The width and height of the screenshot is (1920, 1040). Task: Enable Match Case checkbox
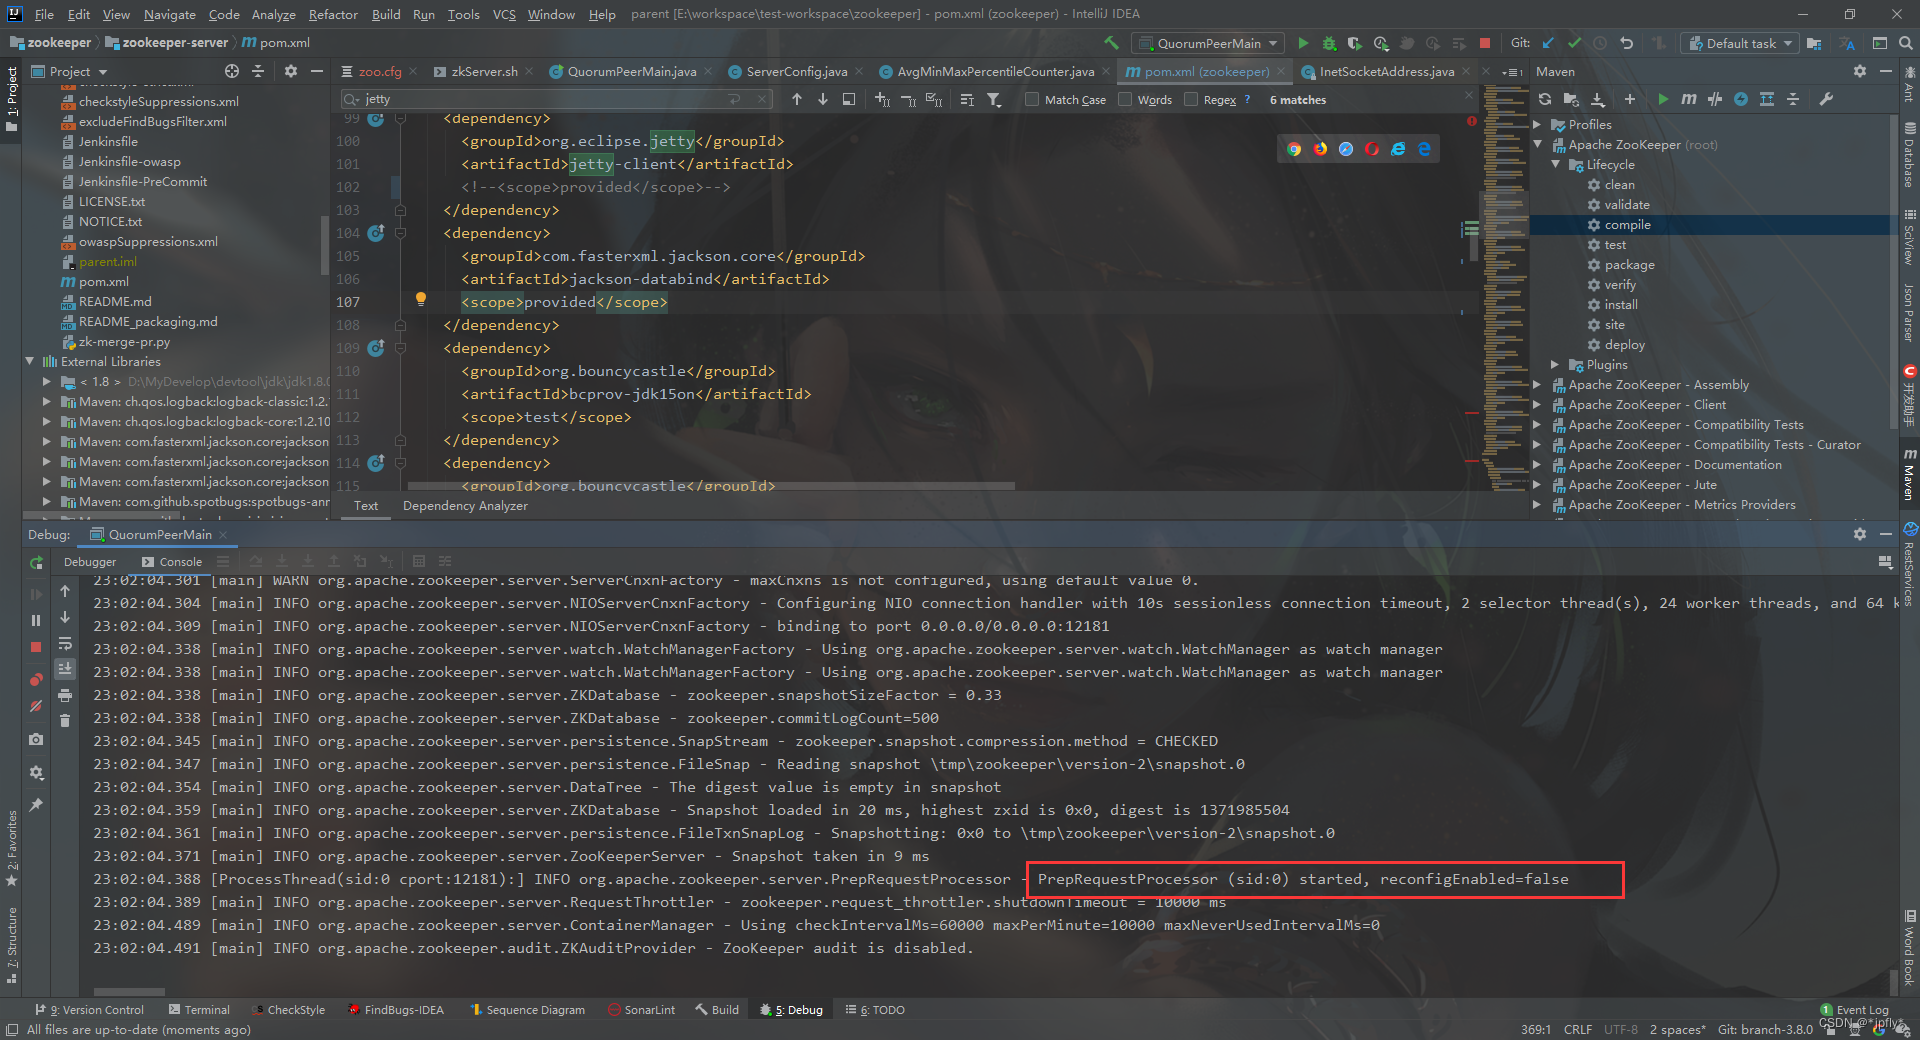[x=1032, y=99]
